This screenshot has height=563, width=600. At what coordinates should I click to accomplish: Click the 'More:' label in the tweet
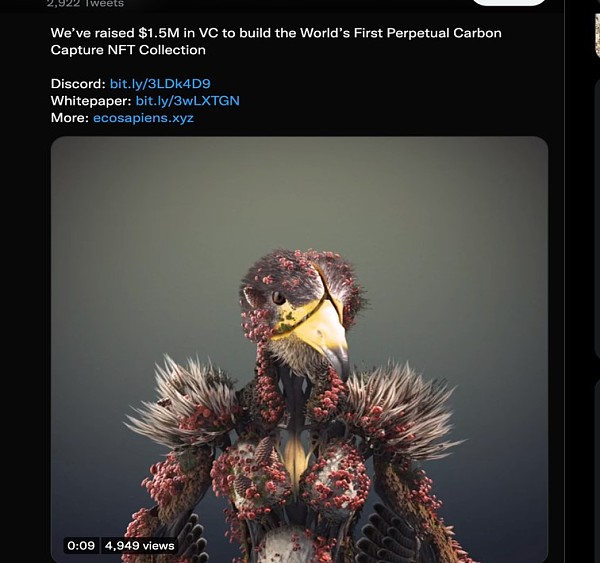point(70,117)
